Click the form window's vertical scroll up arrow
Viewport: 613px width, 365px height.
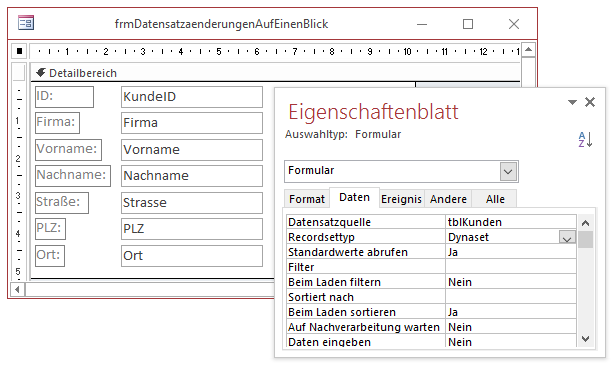[528, 50]
